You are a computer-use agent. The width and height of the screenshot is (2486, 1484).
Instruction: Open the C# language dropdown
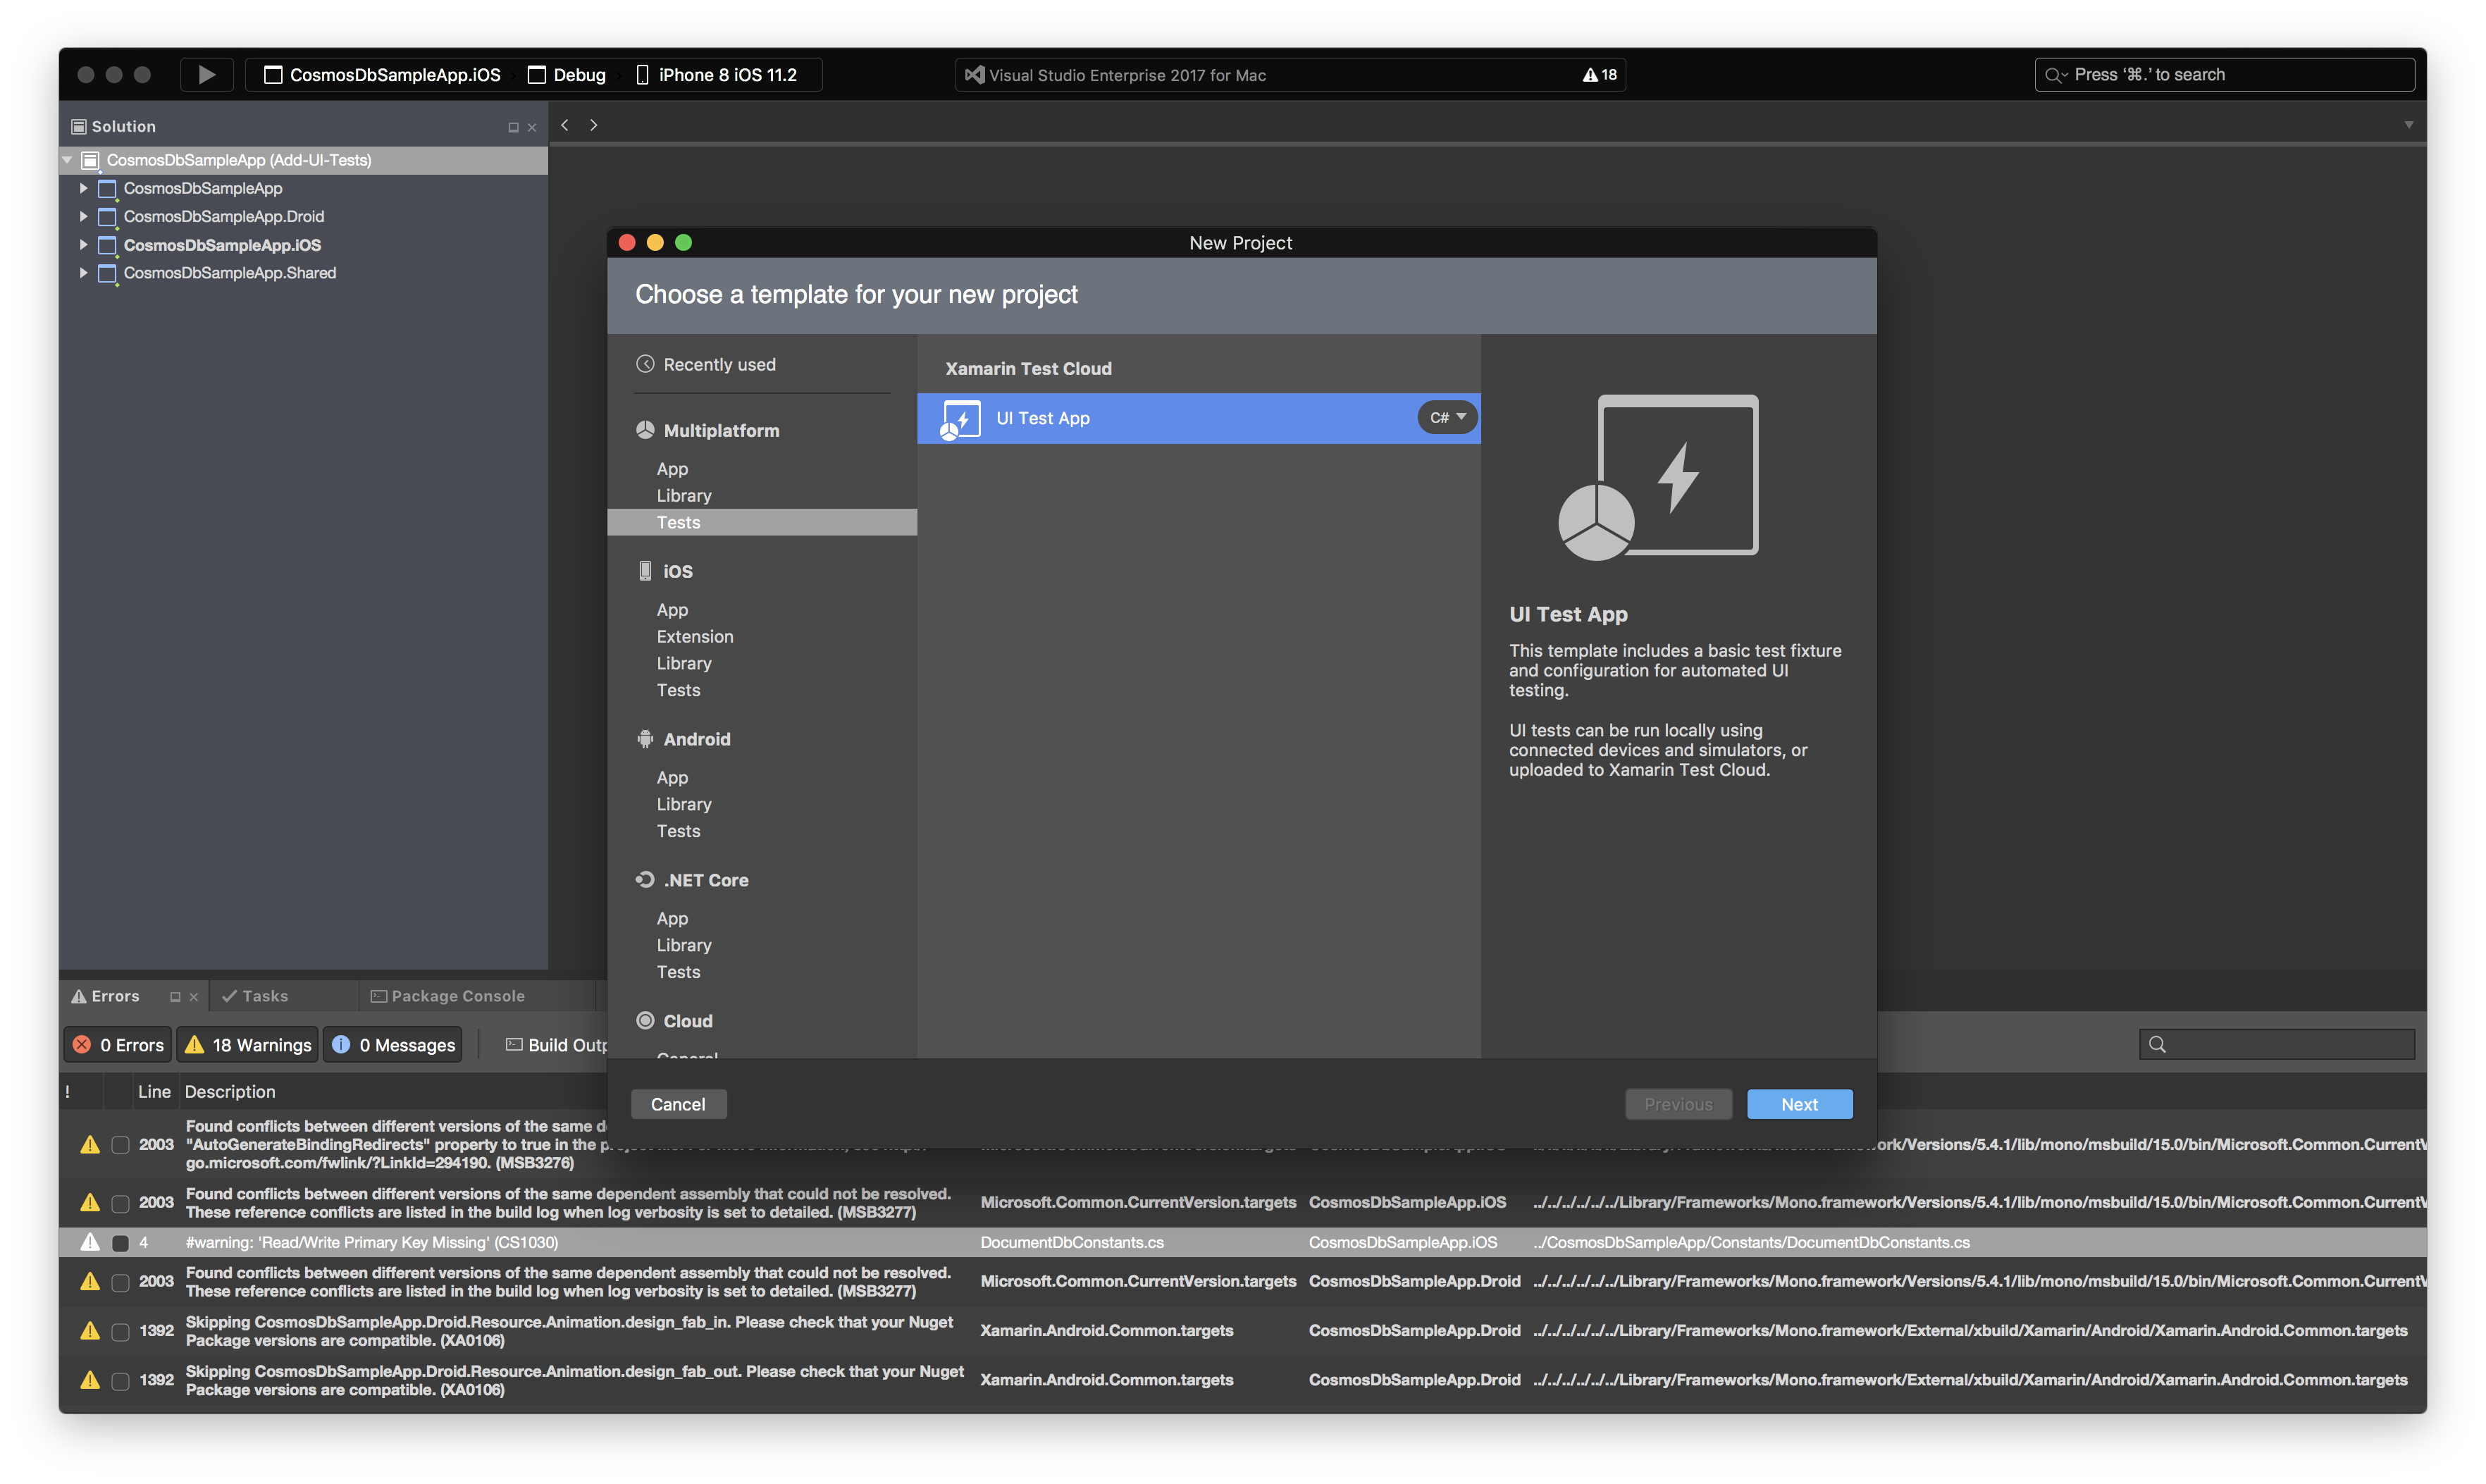coord(1447,418)
